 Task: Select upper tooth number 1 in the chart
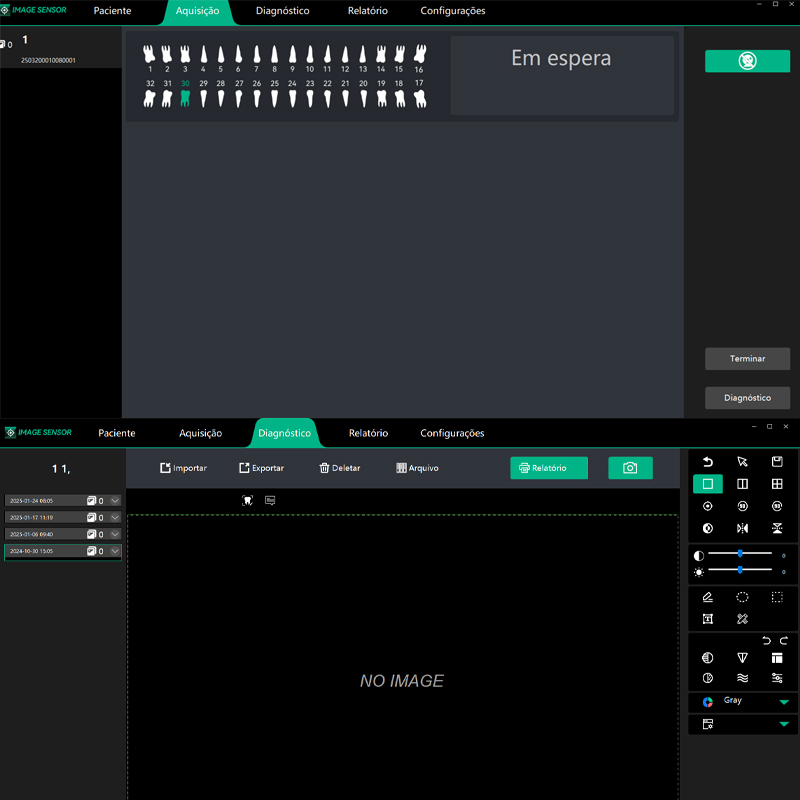coord(149,59)
